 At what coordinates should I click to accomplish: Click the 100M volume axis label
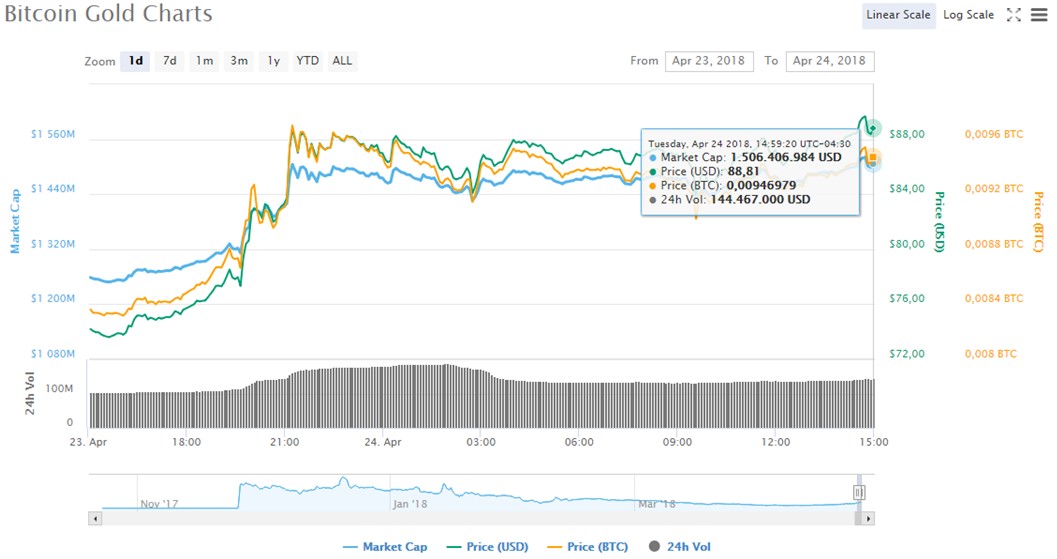pyautogui.click(x=59, y=388)
